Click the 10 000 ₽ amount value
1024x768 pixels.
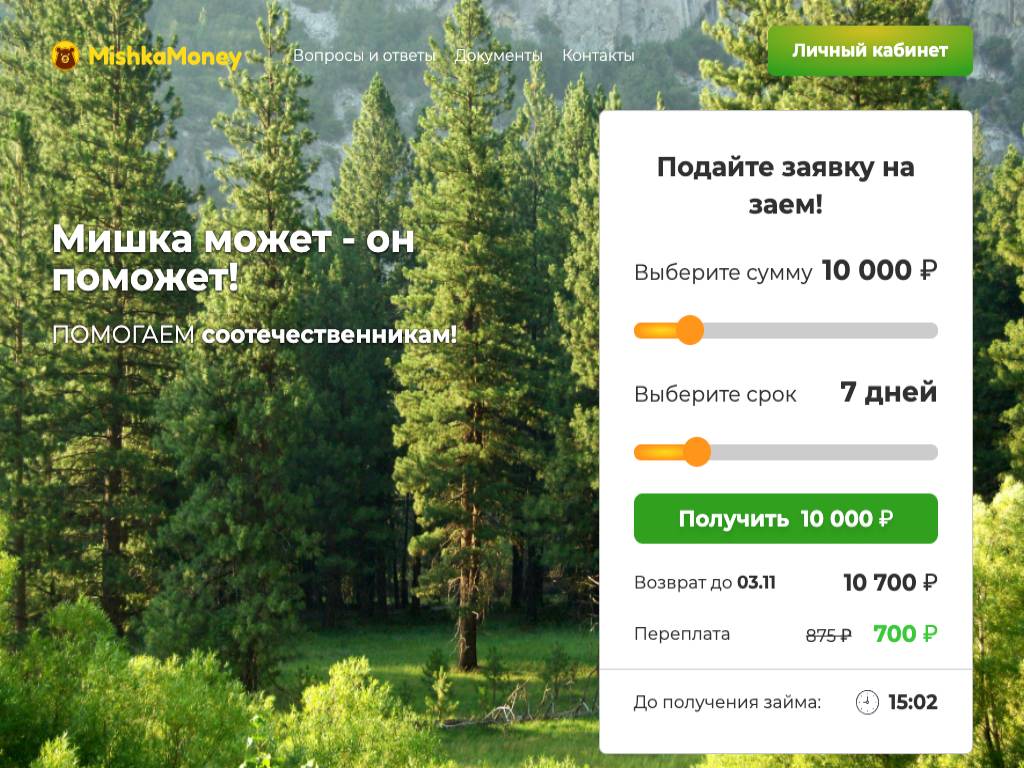click(x=879, y=270)
